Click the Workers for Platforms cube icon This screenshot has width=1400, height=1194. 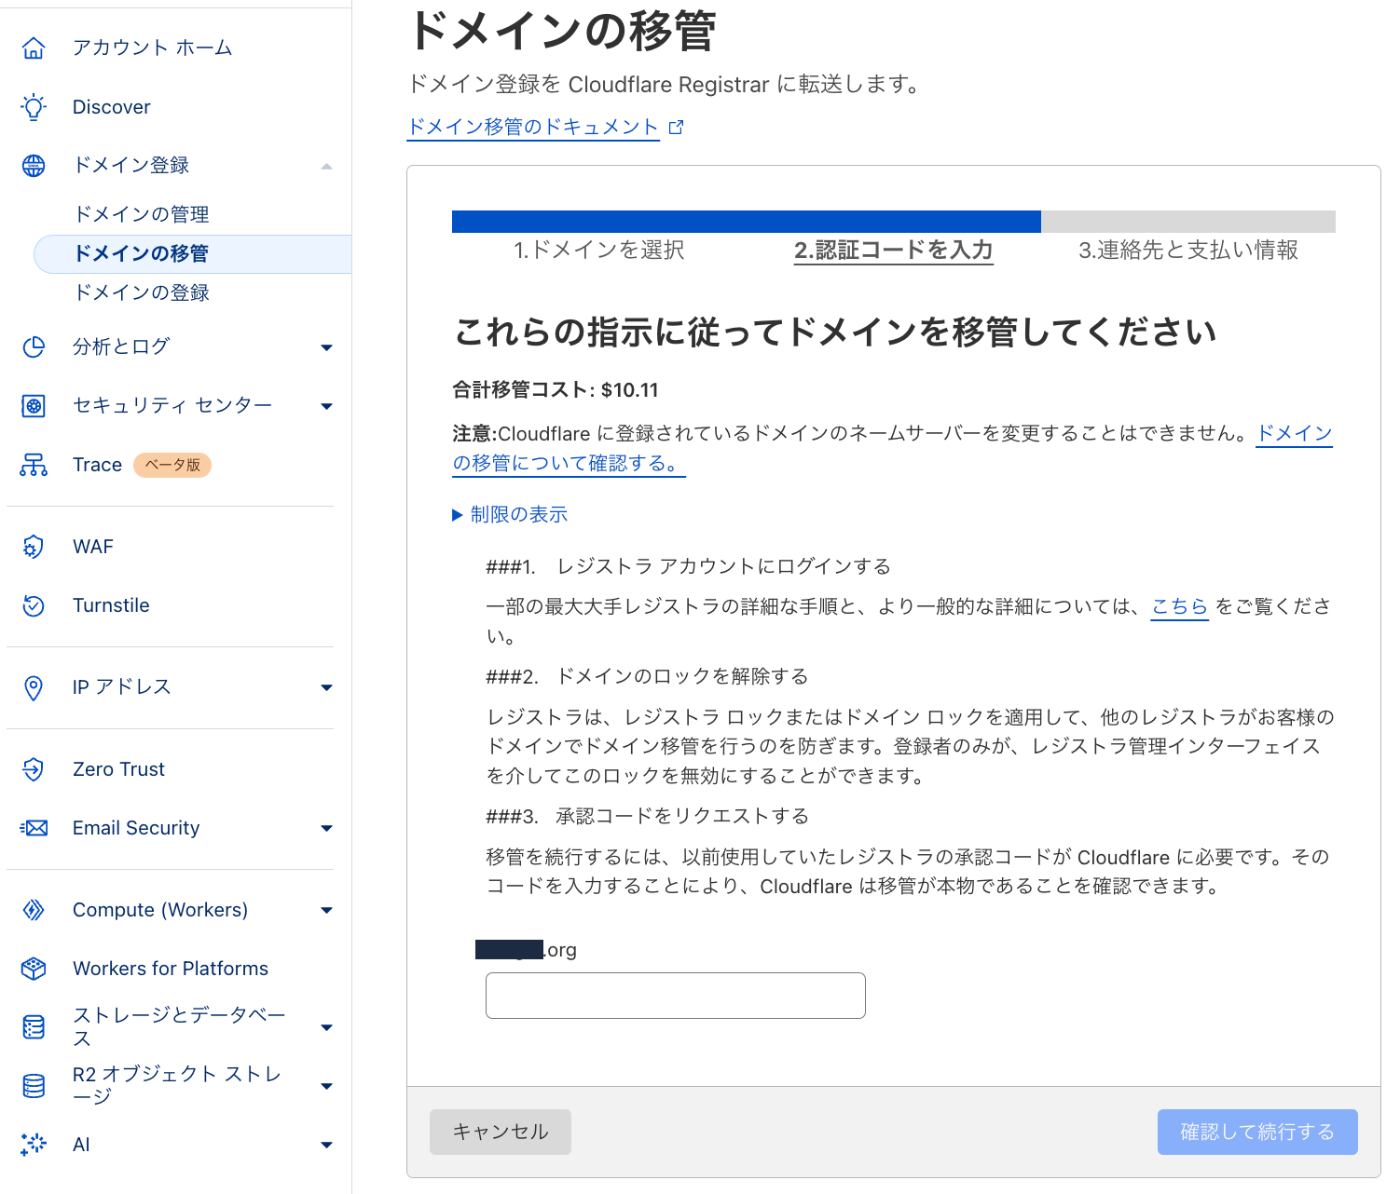[34, 969]
